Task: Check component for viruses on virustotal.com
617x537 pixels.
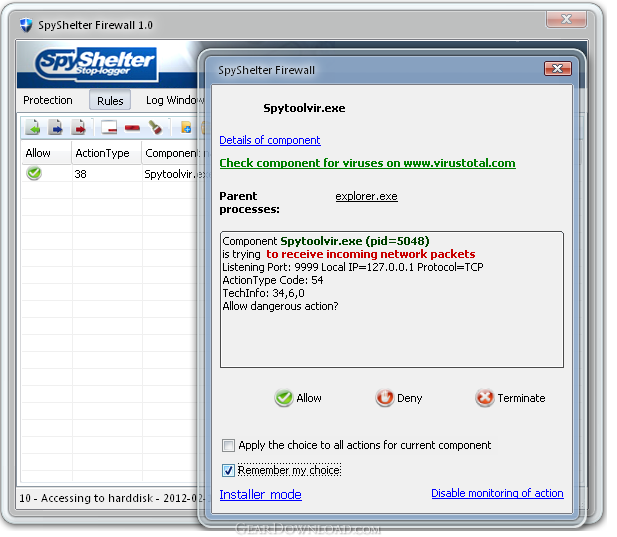Action: (368, 163)
